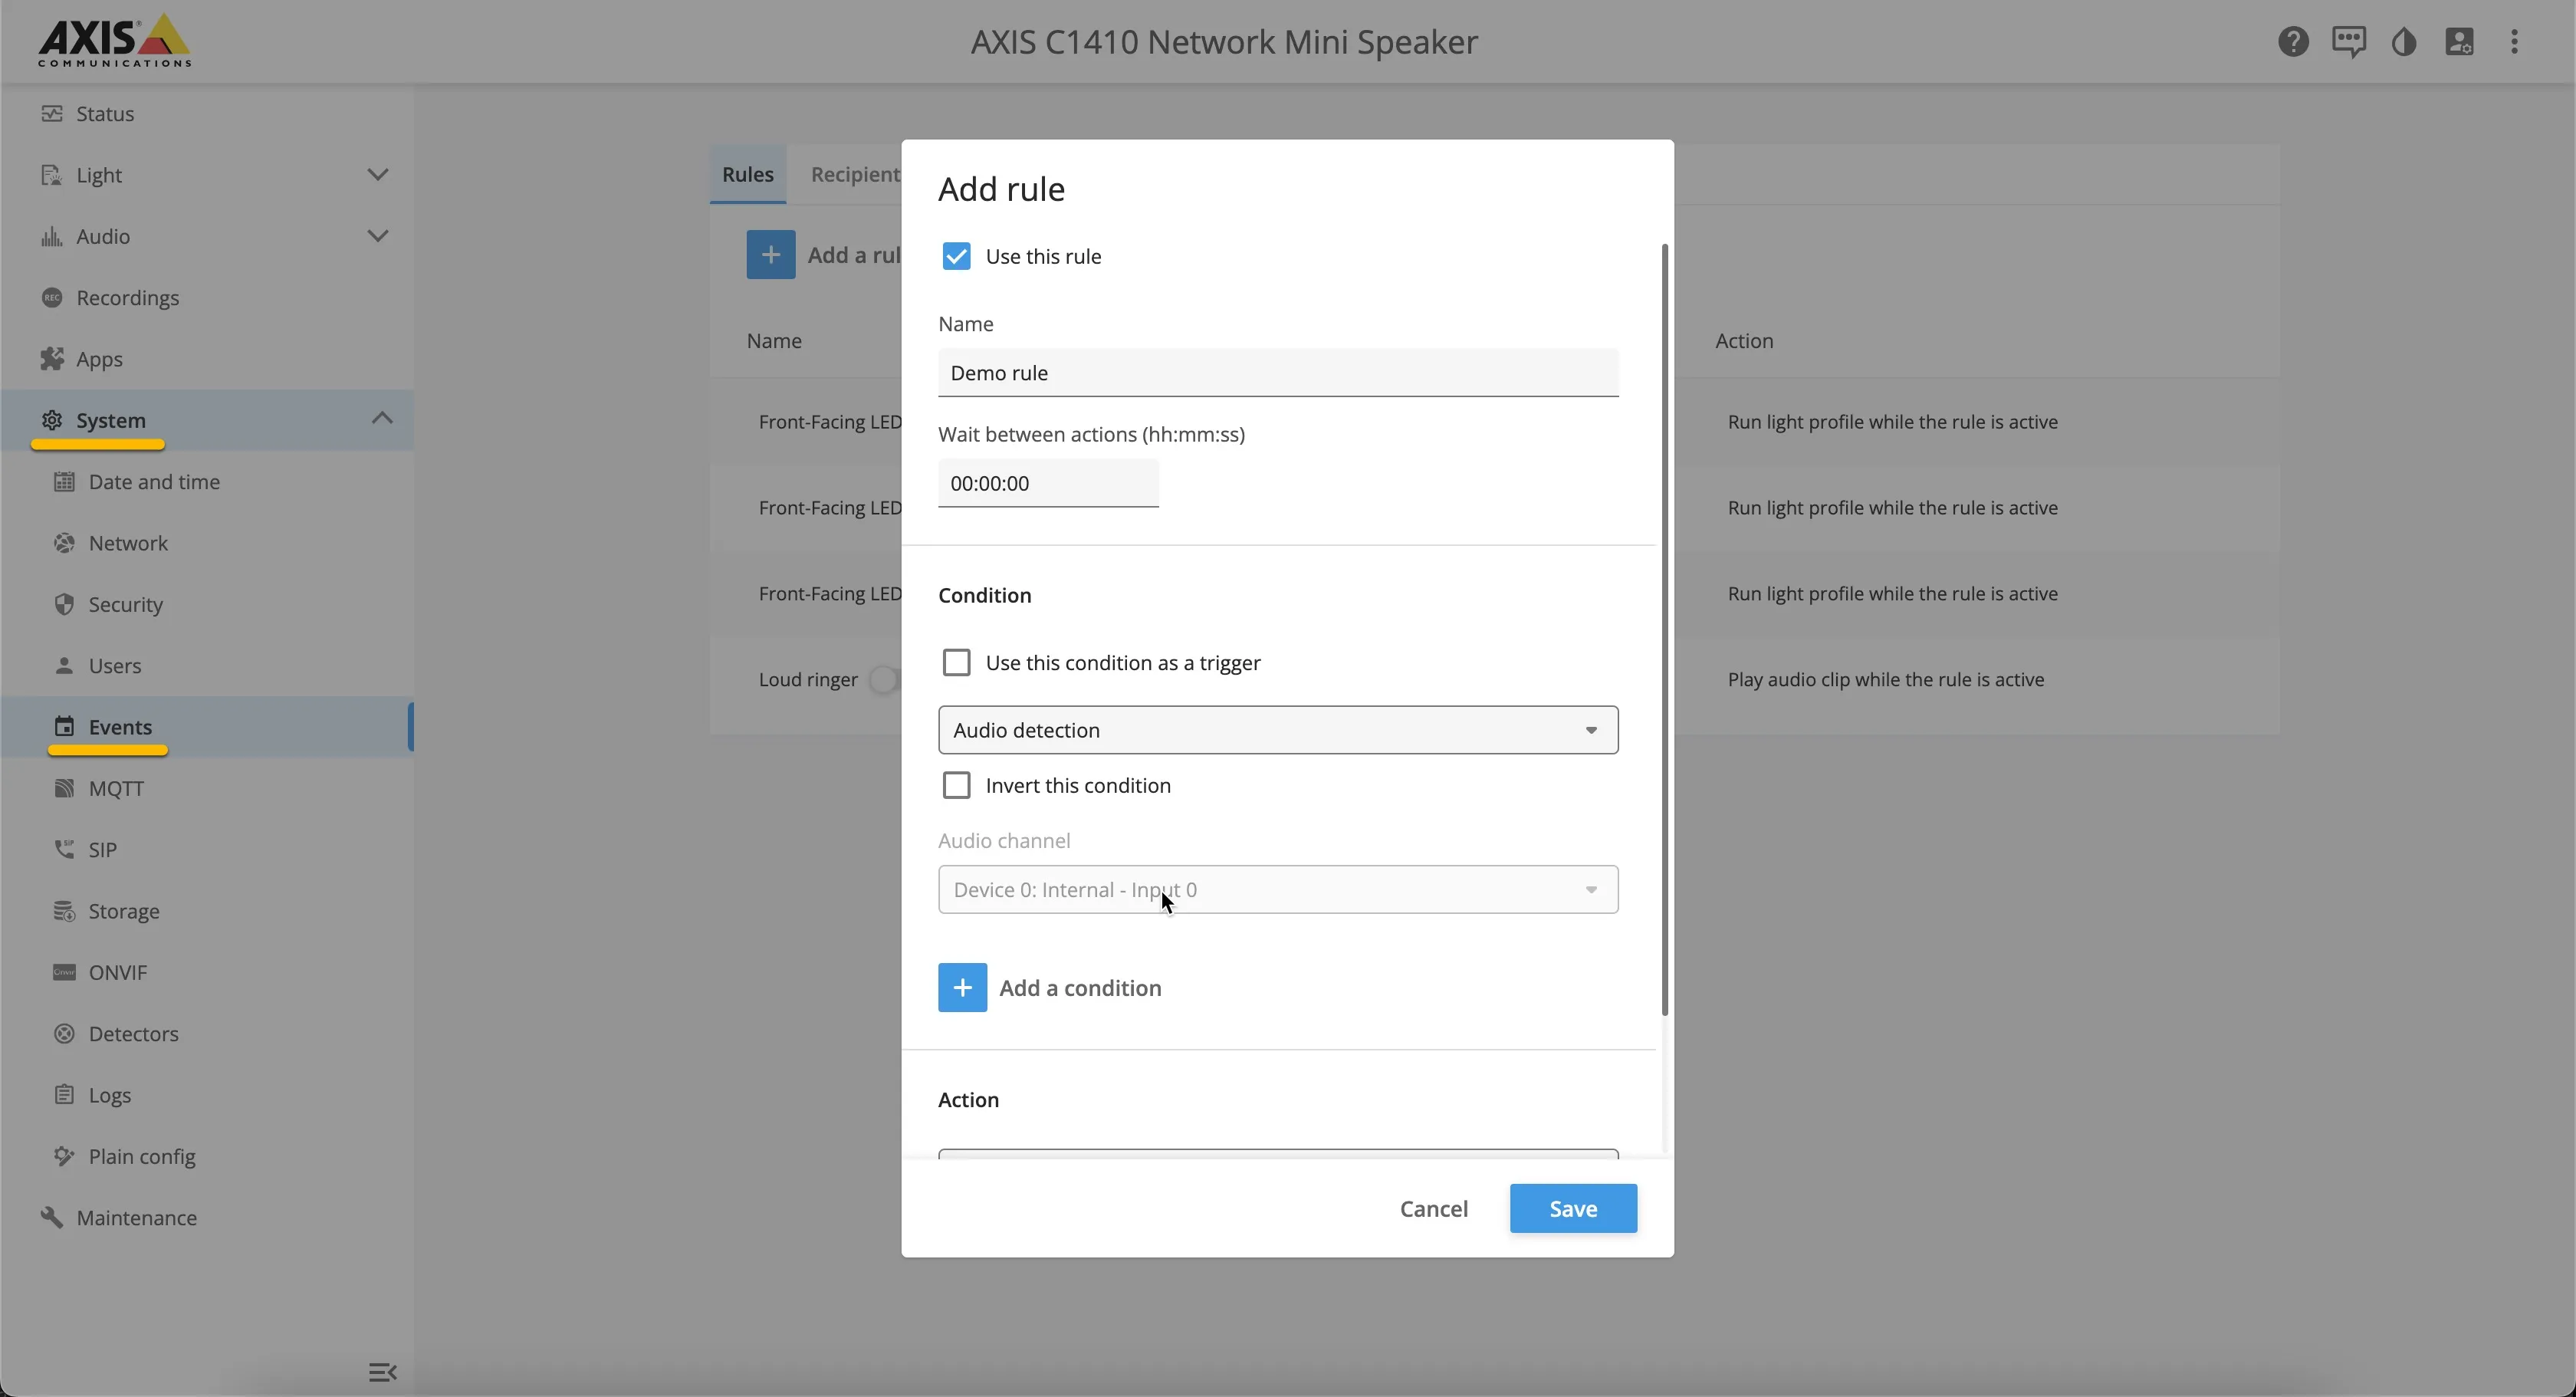Toggle the contrast theme icon
Viewport: 2576px width, 1397px height.
(2404, 42)
